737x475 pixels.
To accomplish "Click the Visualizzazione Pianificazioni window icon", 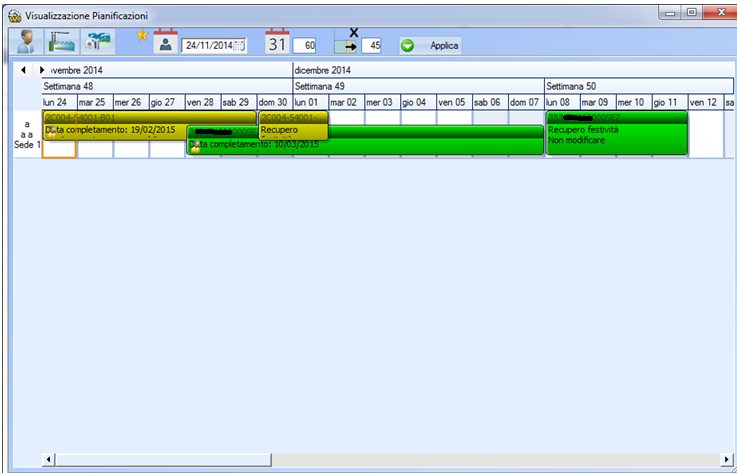I will click(x=15, y=16).
